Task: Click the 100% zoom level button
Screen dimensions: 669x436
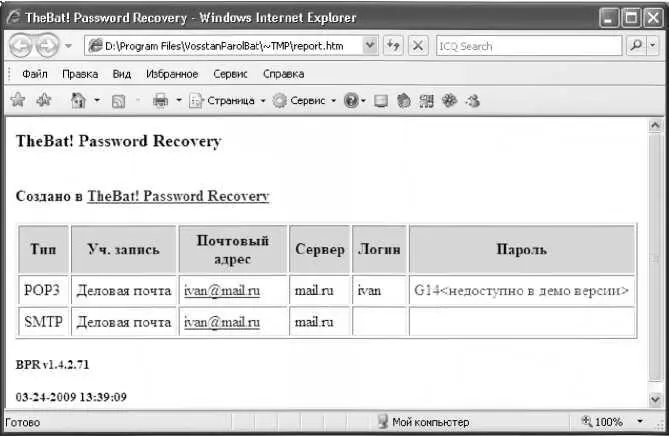Action: point(602,422)
